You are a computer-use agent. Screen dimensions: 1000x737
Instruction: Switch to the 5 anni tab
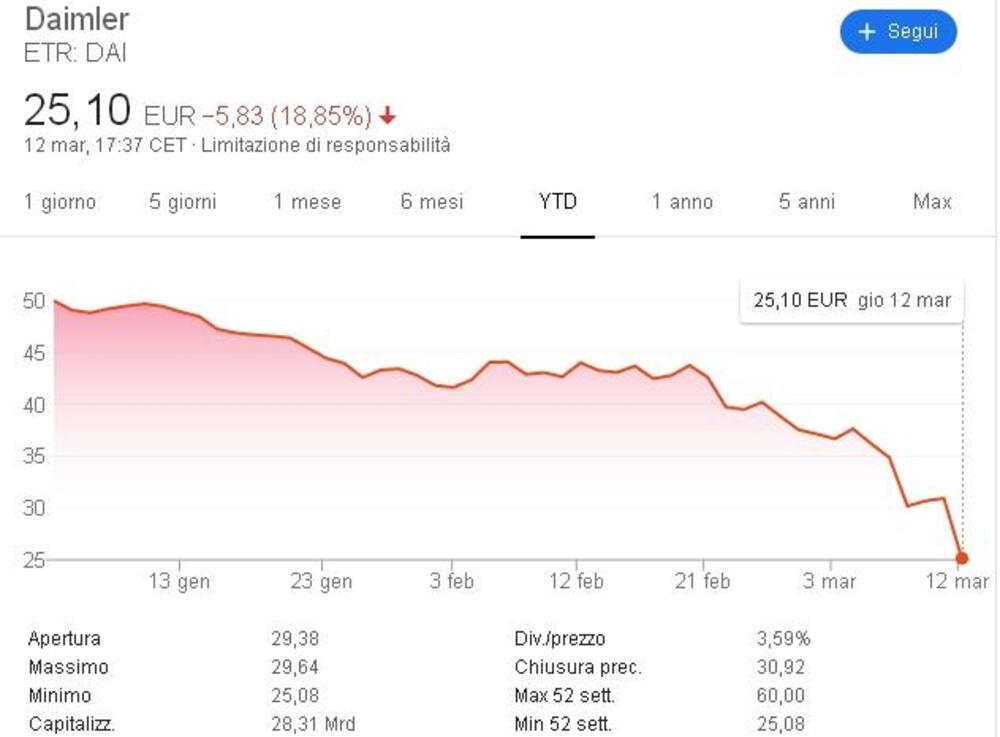(x=806, y=202)
